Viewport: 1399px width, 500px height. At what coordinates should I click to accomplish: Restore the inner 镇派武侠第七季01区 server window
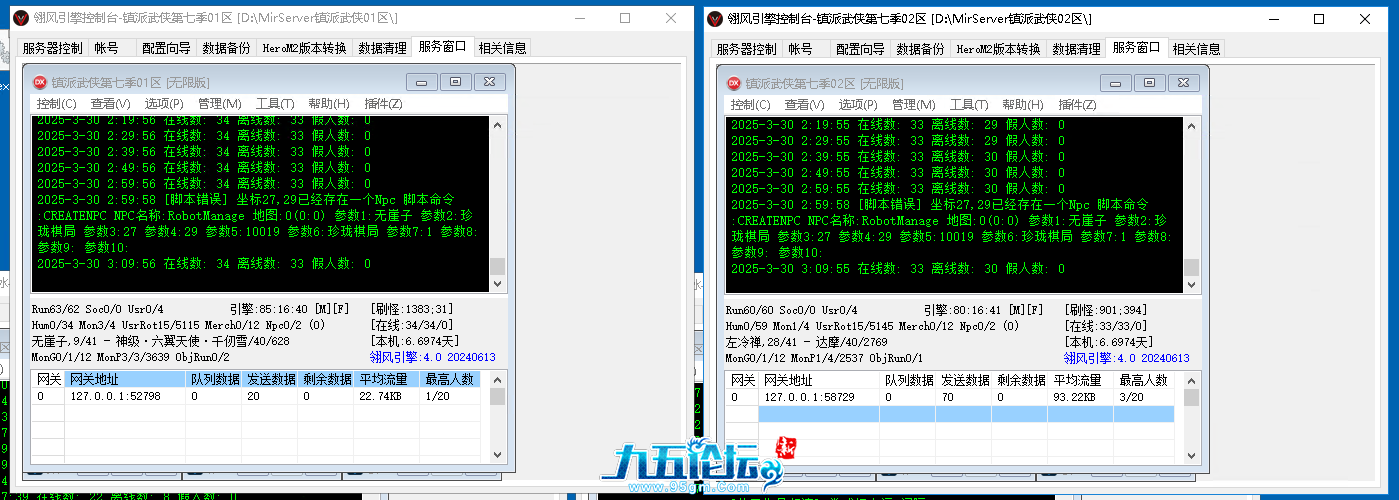click(456, 82)
